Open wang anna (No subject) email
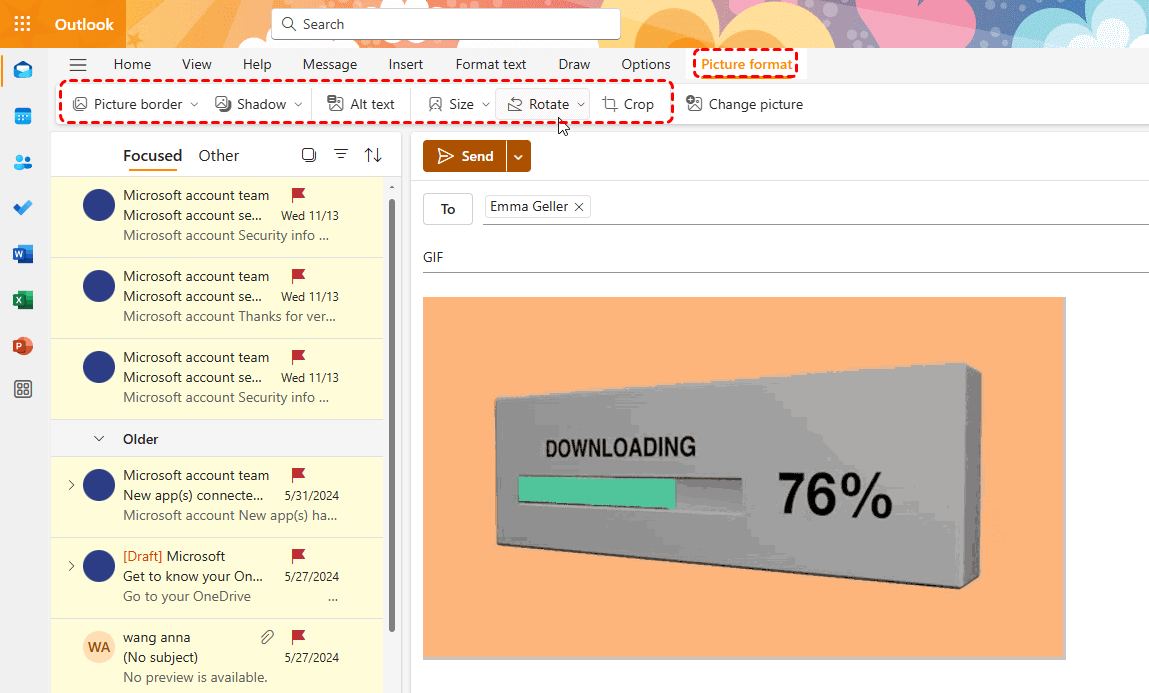This screenshot has width=1149, height=693. click(x=217, y=656)
